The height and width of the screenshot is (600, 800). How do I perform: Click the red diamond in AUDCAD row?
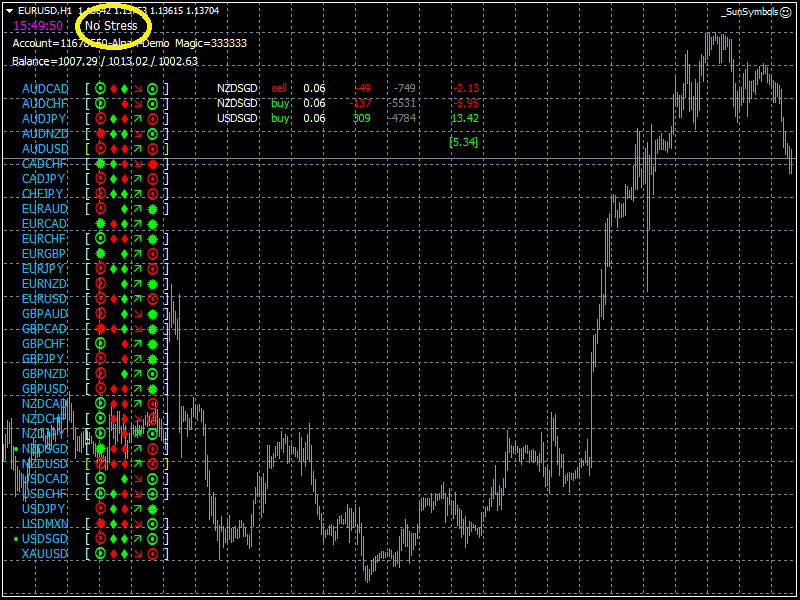(x=114, y=89)
